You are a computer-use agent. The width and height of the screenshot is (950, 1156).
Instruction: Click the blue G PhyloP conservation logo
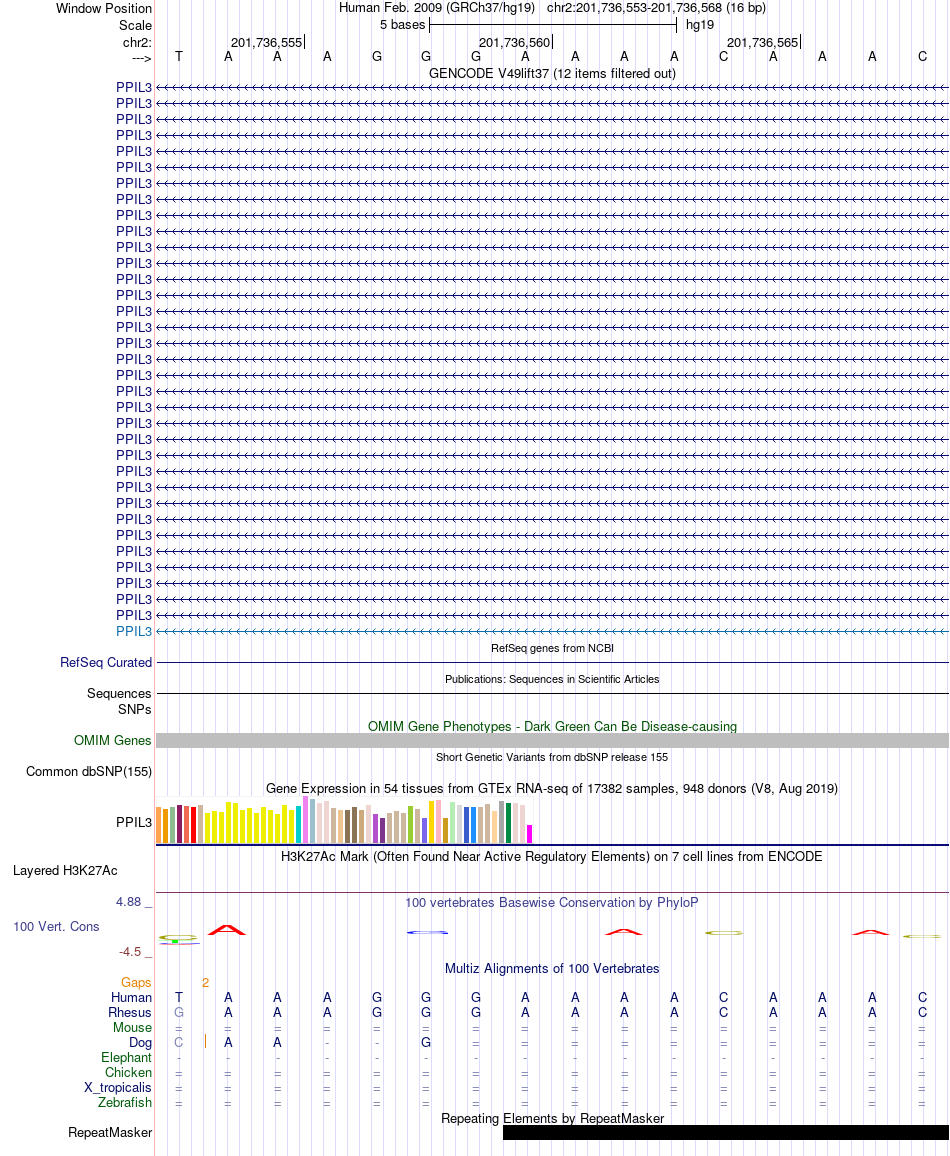click(427, 933)
